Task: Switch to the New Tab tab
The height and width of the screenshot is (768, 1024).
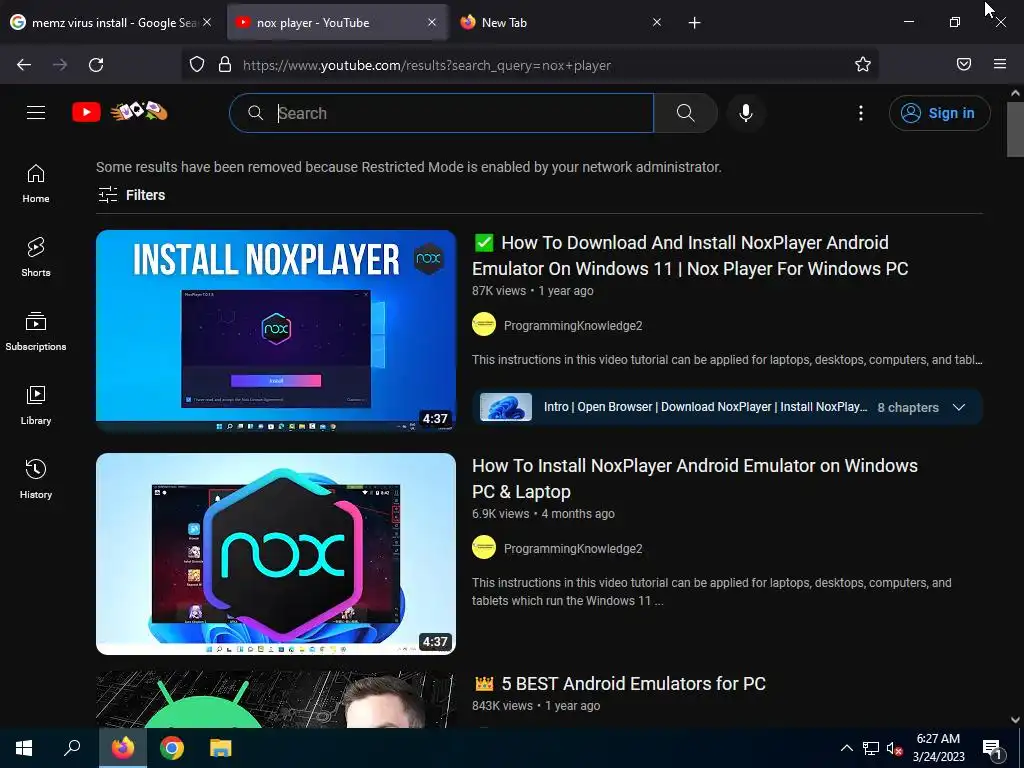Action: tap(562, 22)
